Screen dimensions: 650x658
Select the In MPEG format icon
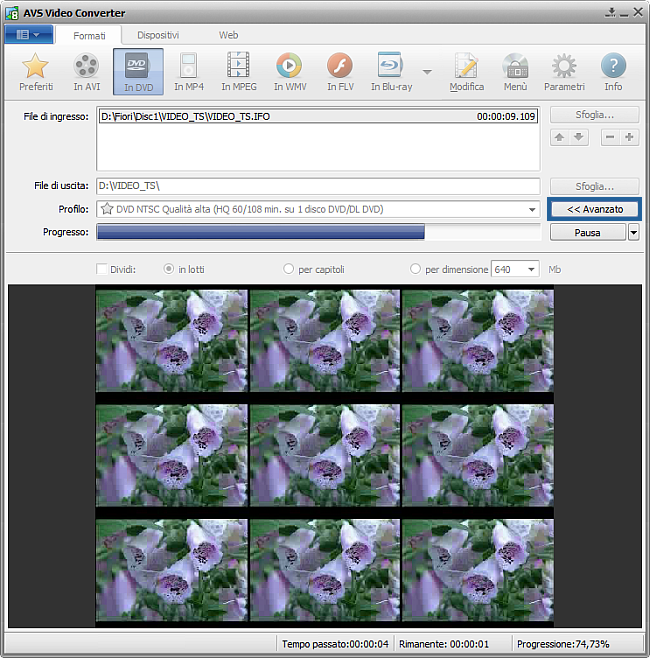tap(238, 68)
